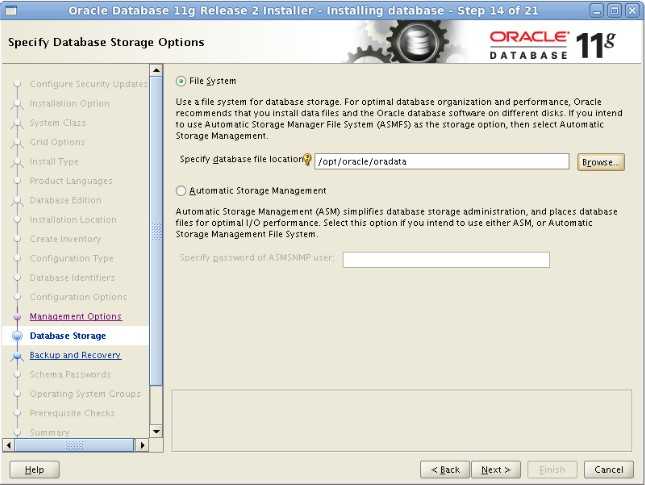
Task: Click the disabled Finish button
Action: tap(552, 469)
